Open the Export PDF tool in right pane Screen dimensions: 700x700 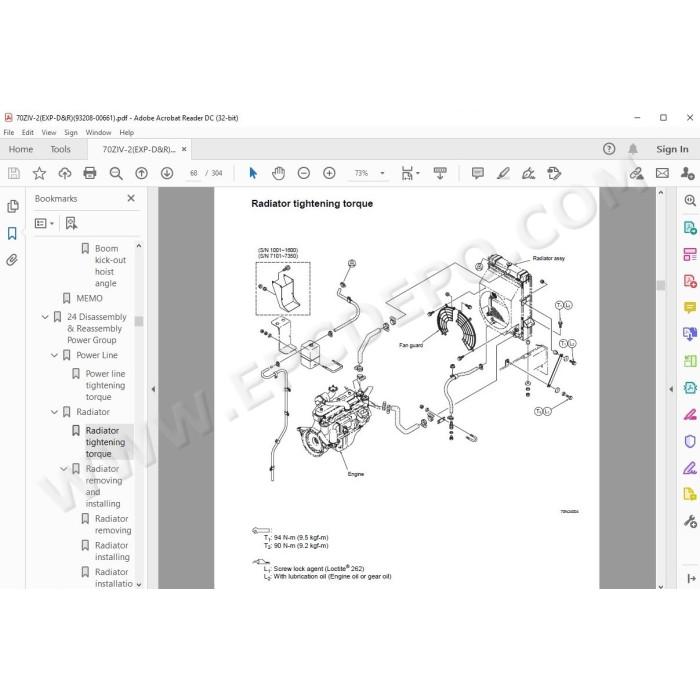click(690, 227)
